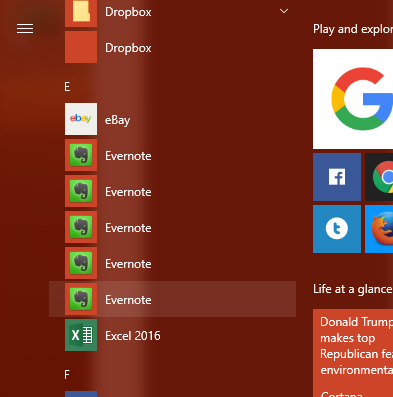Launch the highlighted Evernote entry above Excel

click(172, 299)
